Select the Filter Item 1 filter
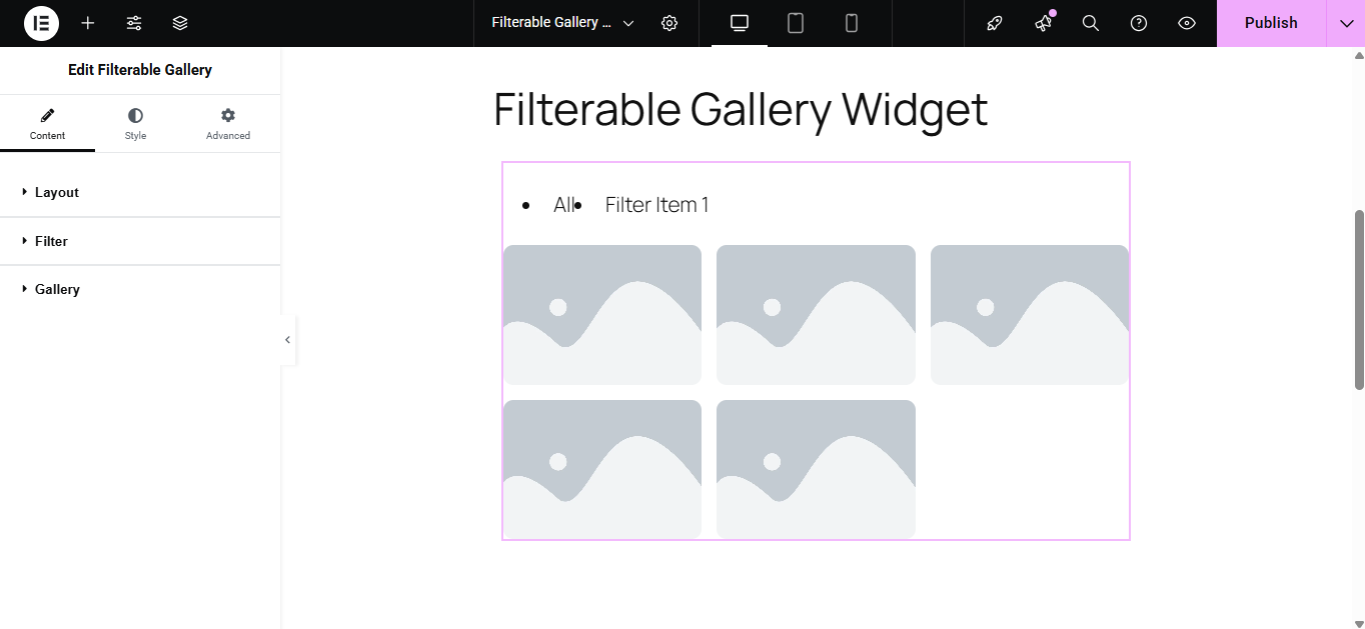This screenshot has height=629, width=1365. point(657,205)
